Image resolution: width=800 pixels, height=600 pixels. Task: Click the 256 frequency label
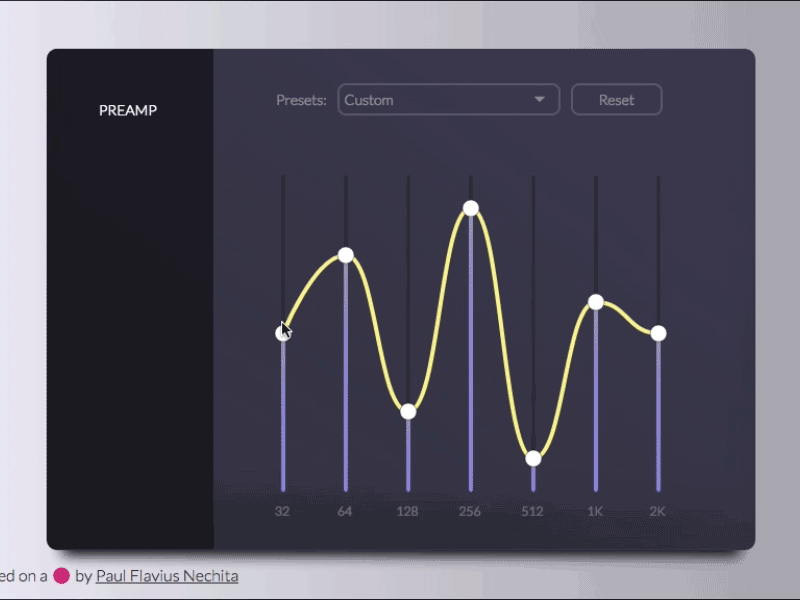pos(470,511)
